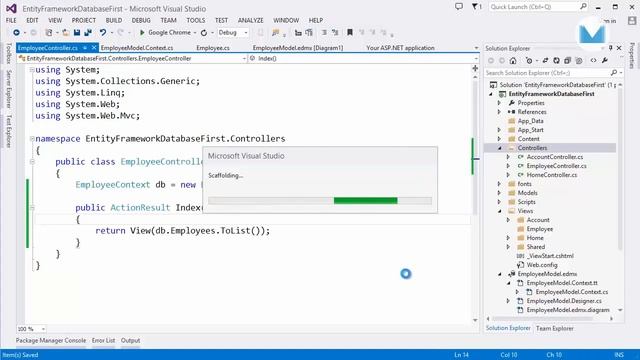Click Solution Explorer Refresh icon
The height and width of the screenshot is (360, 640).
coord(556,60)
